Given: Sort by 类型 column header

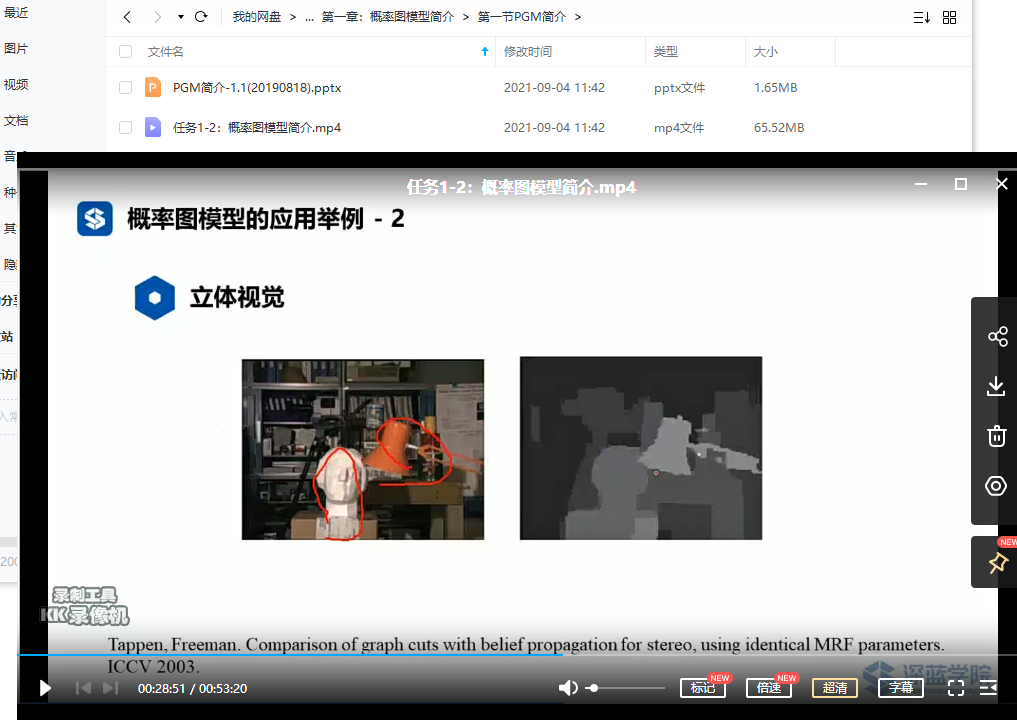Looking at the screenshot, I should click(665, 52).
